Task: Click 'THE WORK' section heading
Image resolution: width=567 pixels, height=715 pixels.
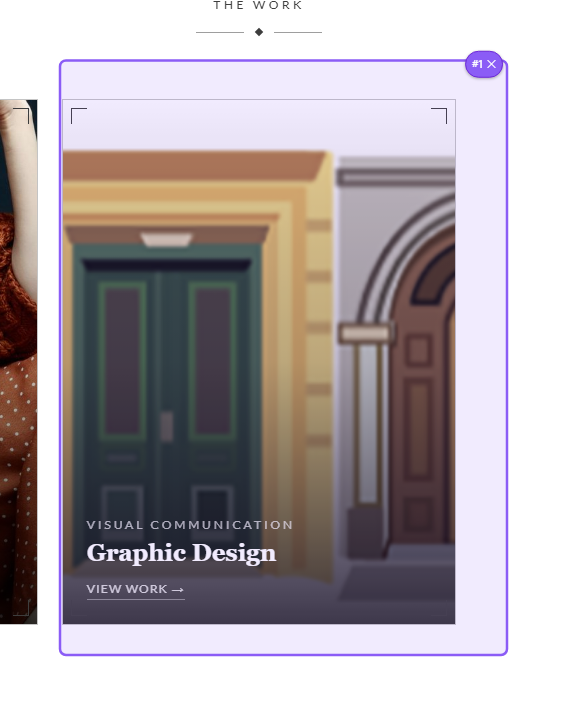Action: point(258,5)
